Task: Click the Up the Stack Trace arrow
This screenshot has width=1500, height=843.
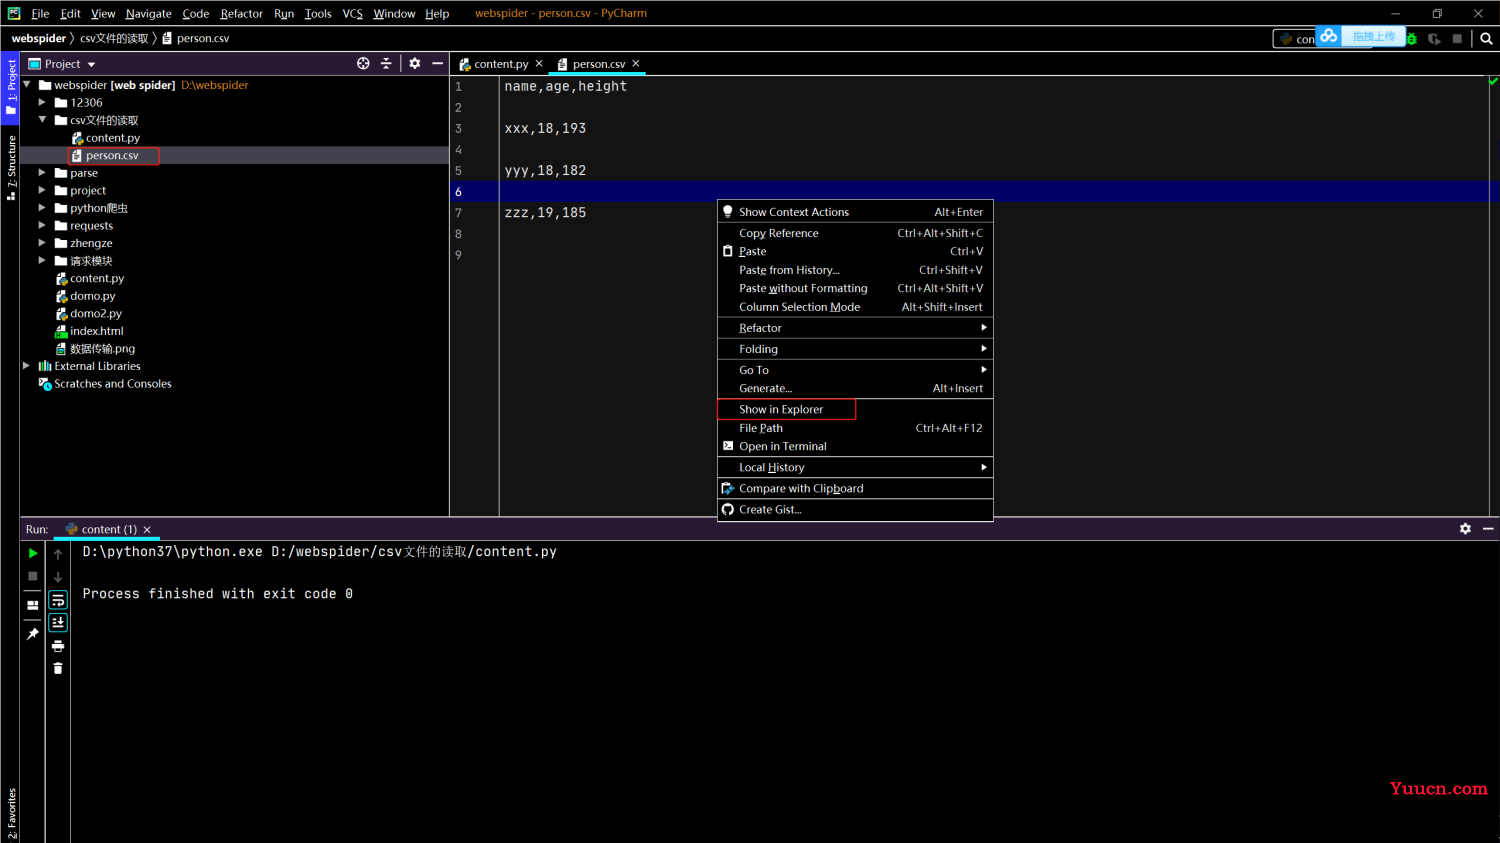Action: (x=58, y=553)
